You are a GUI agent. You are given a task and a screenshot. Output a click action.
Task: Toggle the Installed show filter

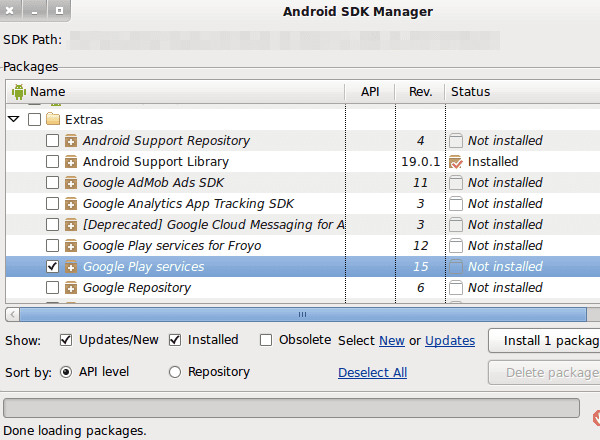pos(175,340)
